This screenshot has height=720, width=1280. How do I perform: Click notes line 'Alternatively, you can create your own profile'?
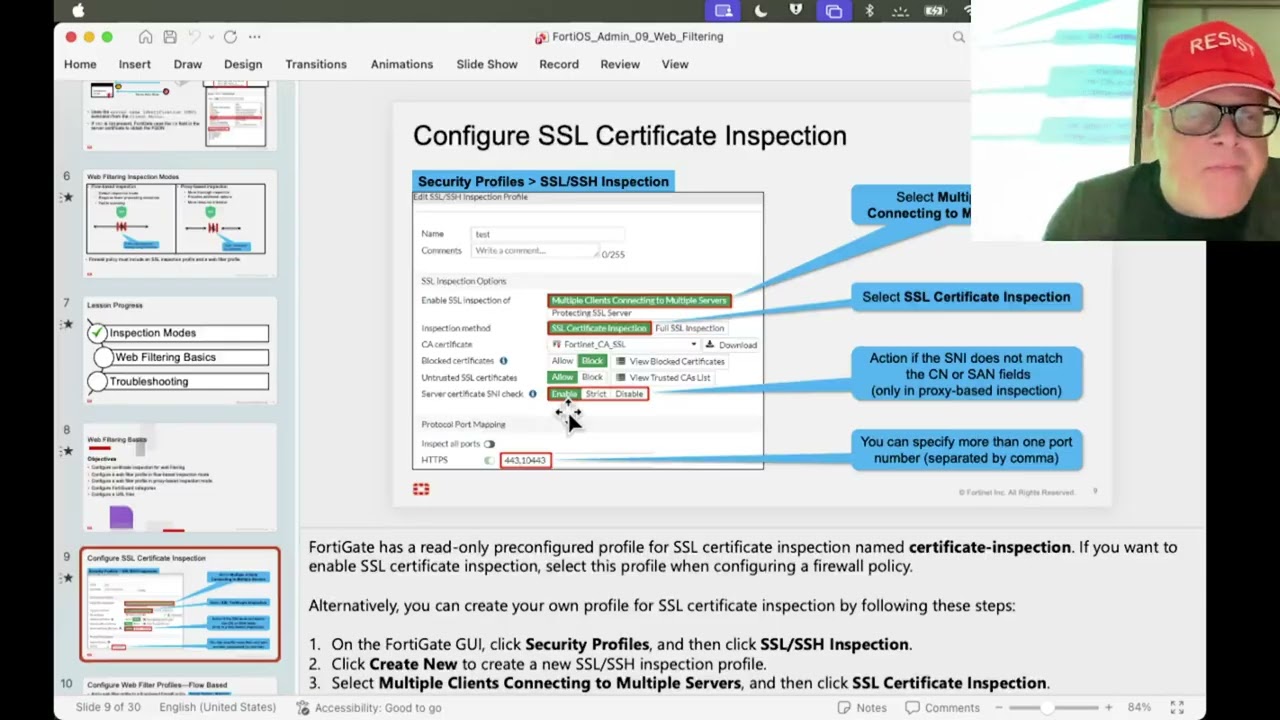click(x=662, y=605)
